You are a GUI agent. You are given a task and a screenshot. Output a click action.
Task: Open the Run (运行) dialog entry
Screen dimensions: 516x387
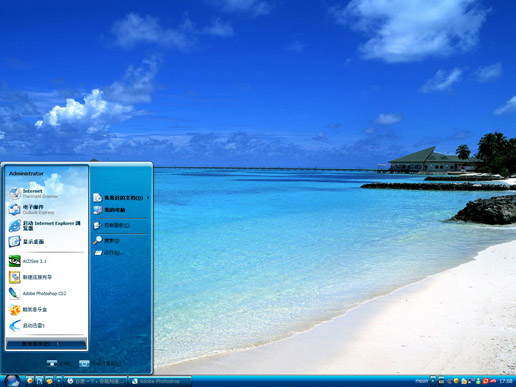(121, 253)
